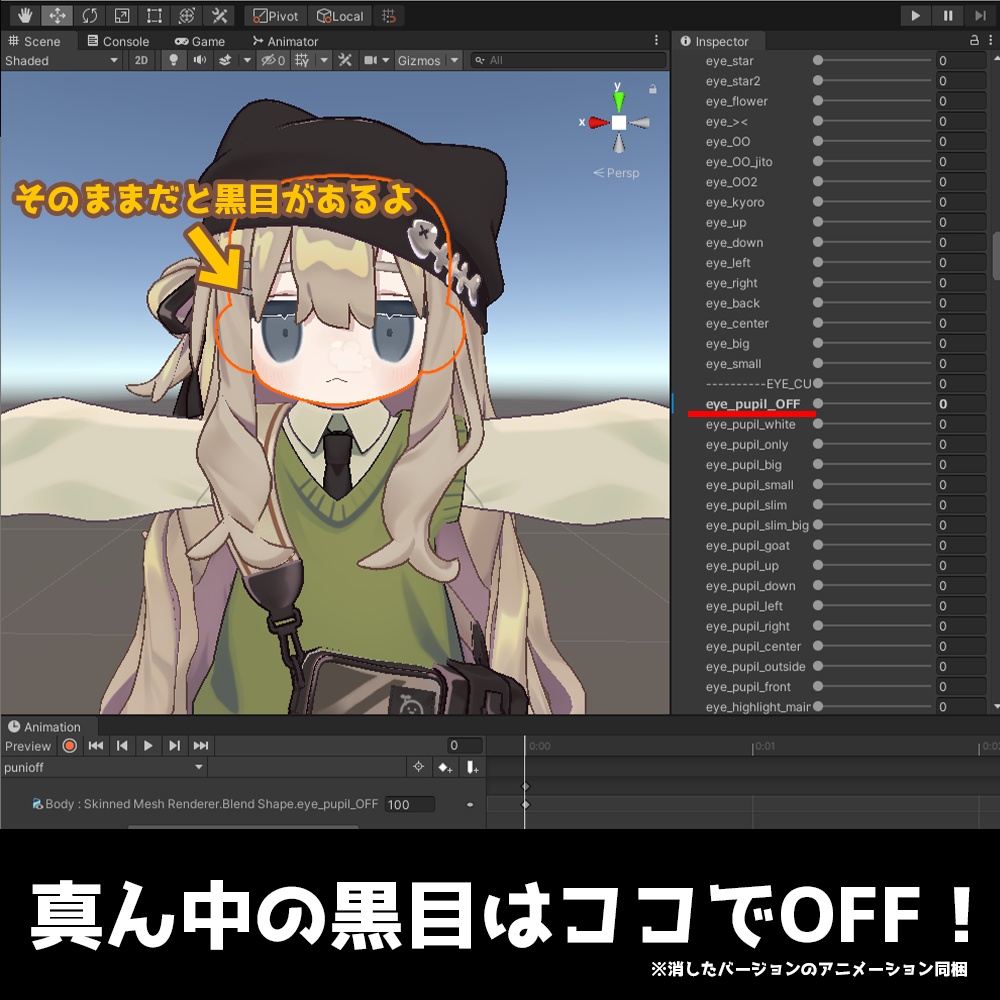The height and width of the screenshot is (1000, 1000).
Task: Switch tool handle to Pivot mode
Action: (276, 16)
